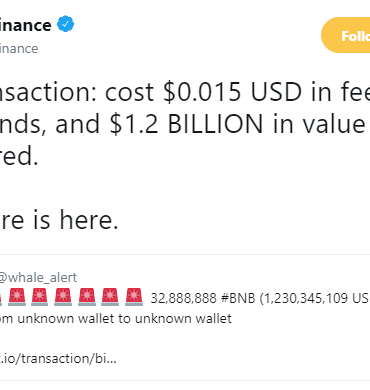Click the "red." line of tweet text
This screenshot has width=370, height=390.
(x=19, y=156)
